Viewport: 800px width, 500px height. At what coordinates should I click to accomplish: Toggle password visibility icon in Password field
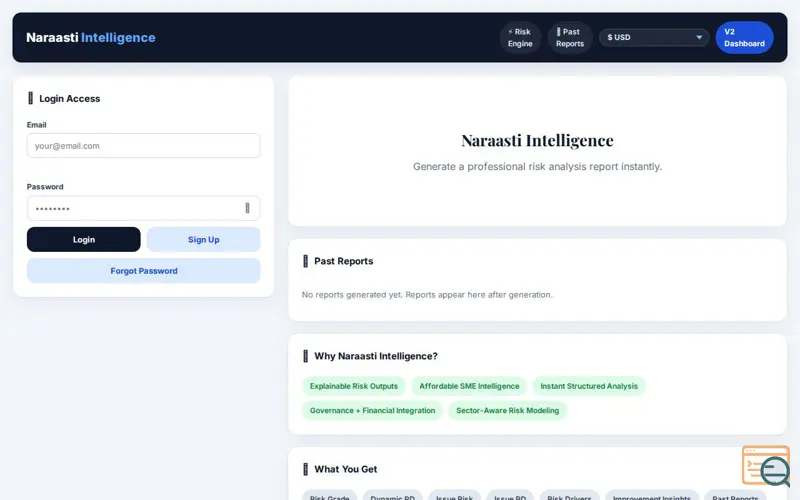coord(247,208)
